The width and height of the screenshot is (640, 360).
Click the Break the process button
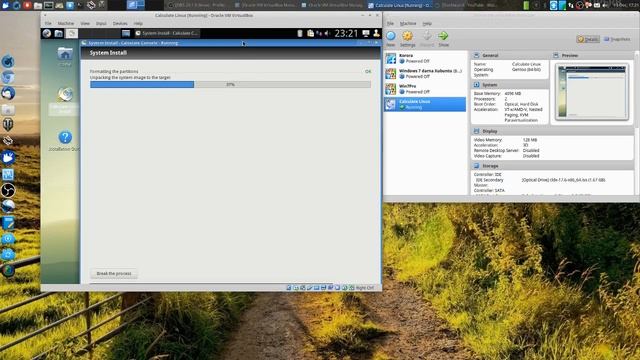click(114, 273)
